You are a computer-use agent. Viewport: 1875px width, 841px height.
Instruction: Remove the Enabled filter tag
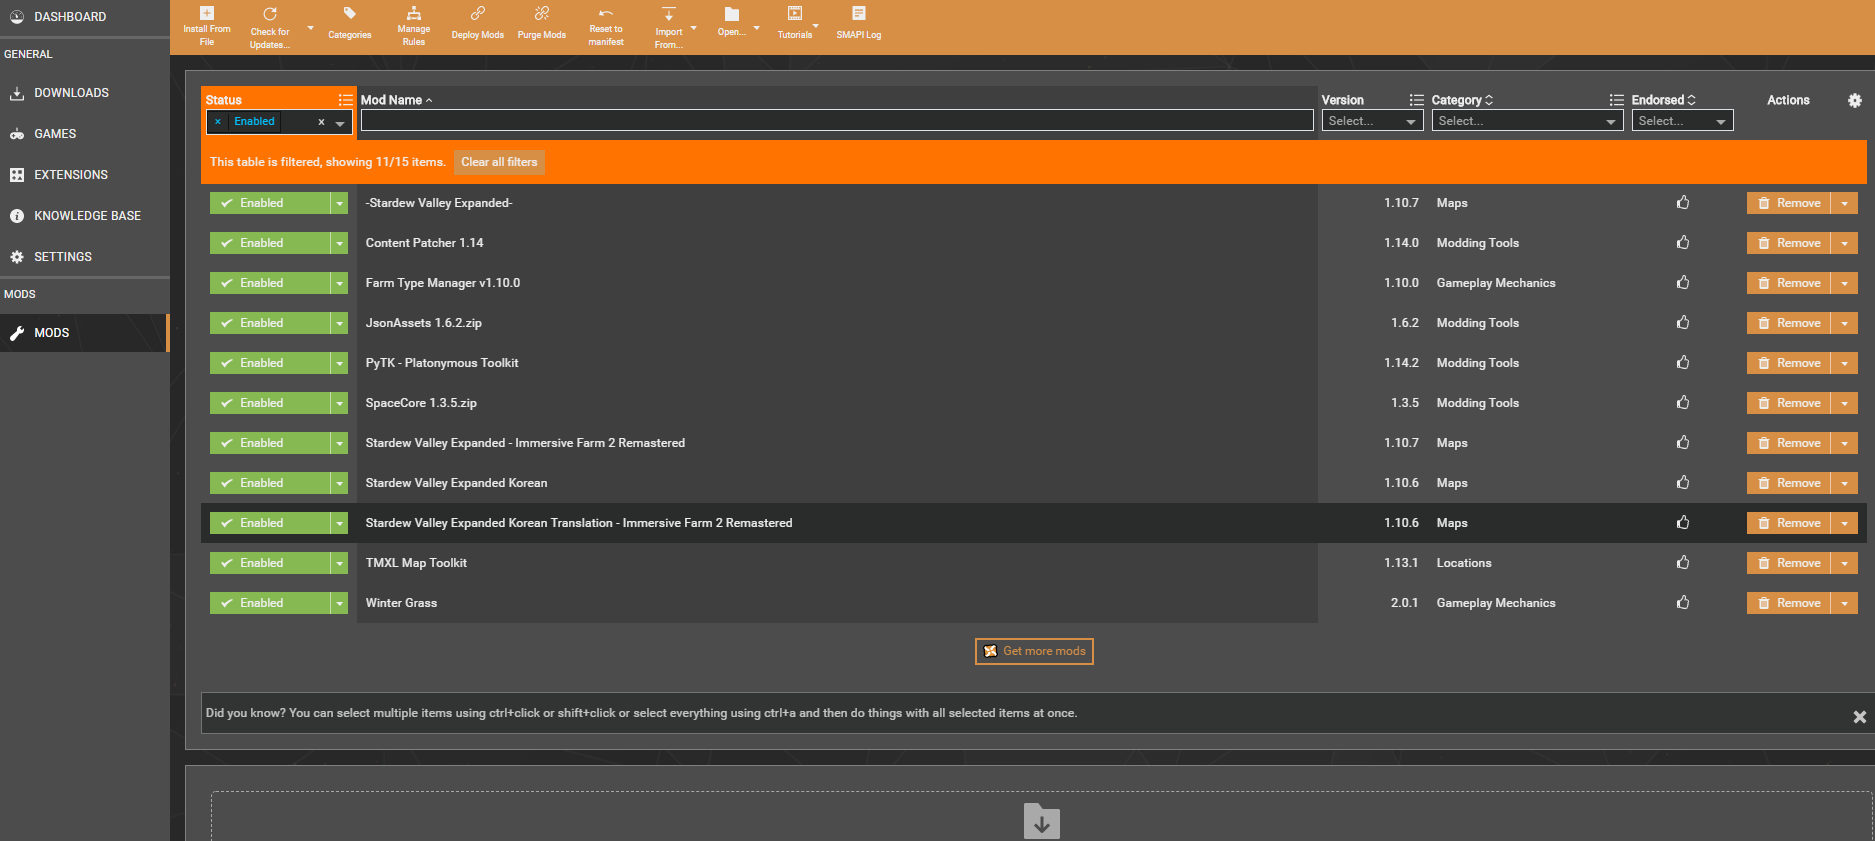tap(217, 122)
